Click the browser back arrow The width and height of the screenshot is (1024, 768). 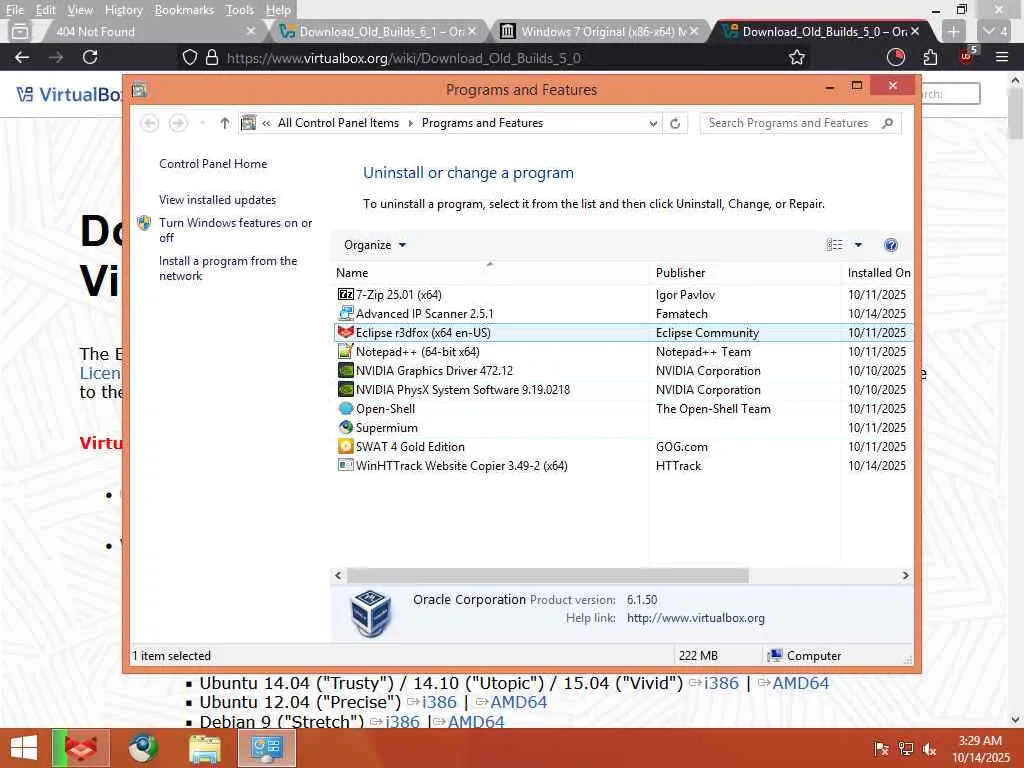pyautogui.click(x=22, y=57)
